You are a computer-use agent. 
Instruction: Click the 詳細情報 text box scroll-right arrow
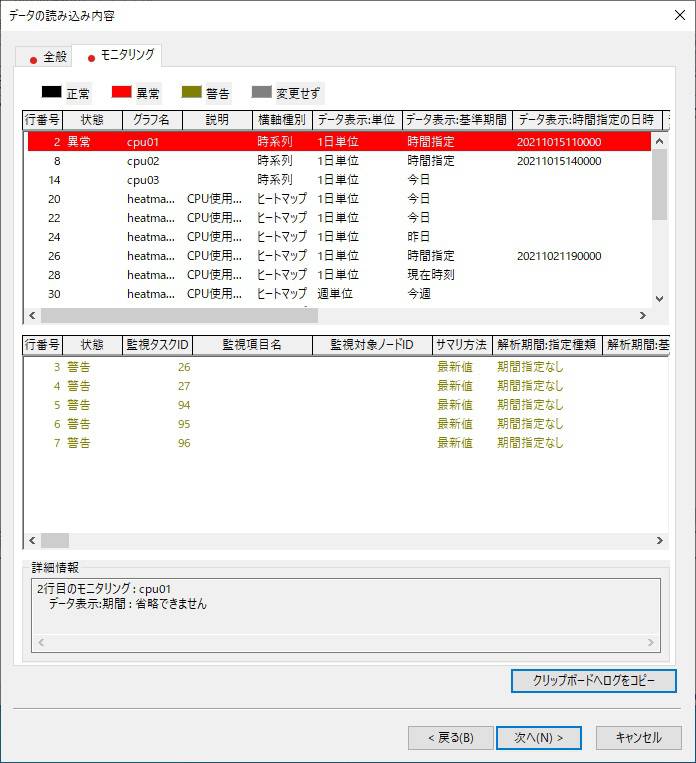click(x=651, y=643)
